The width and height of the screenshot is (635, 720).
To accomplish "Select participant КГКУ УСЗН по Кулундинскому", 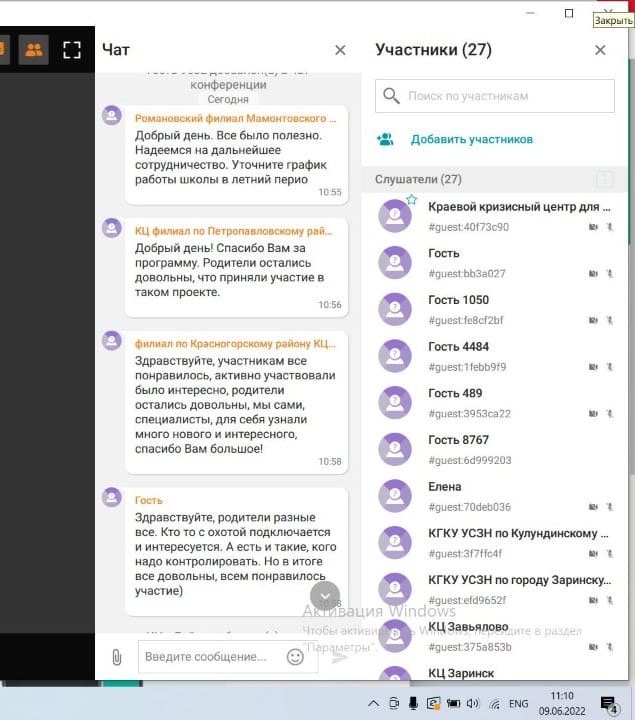I will point(495,543).
